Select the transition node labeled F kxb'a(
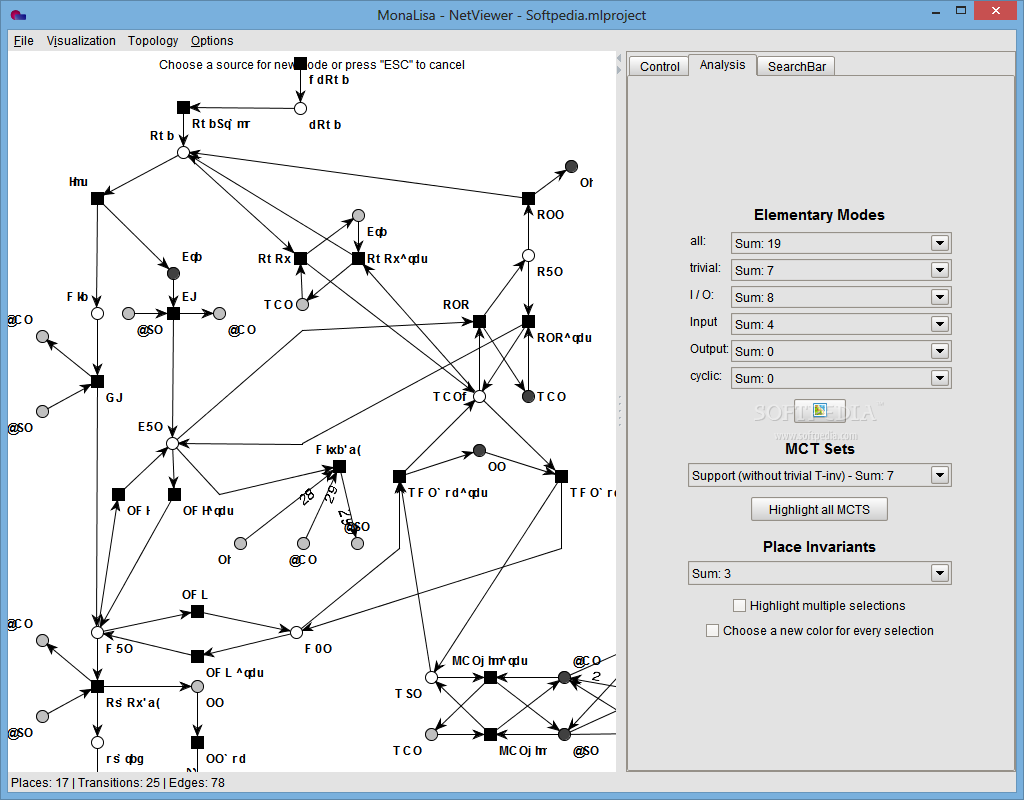1024x800 pixels. click(x=340, y=466)
